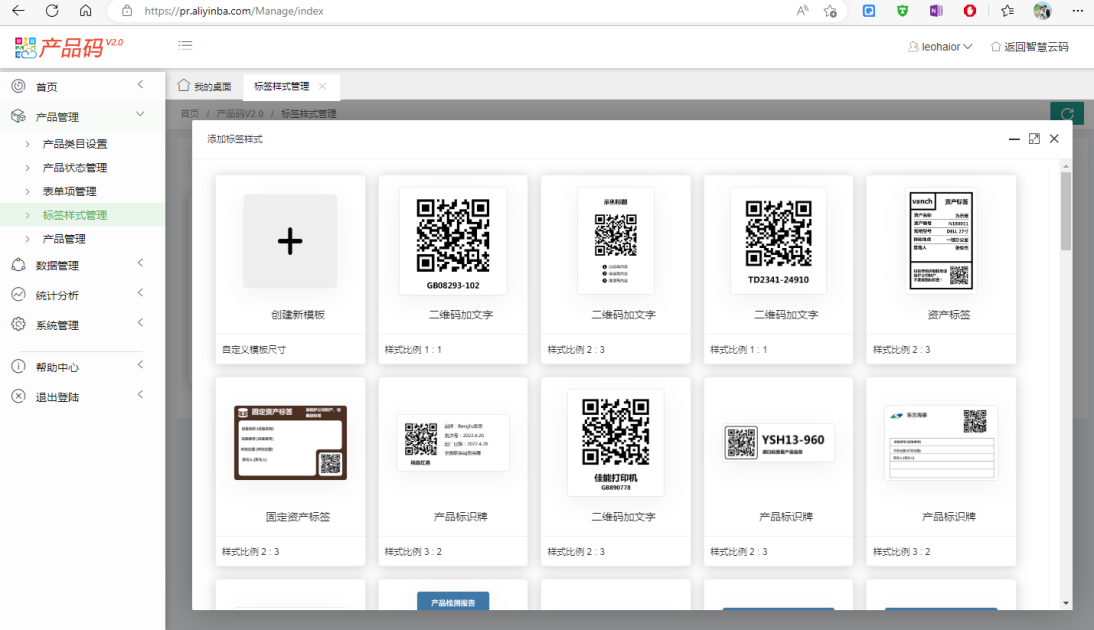The height and width of the screenshot is (630, 1094).
Task: Open the browser favorites star icon
Action: click(x=1007, y=11)
